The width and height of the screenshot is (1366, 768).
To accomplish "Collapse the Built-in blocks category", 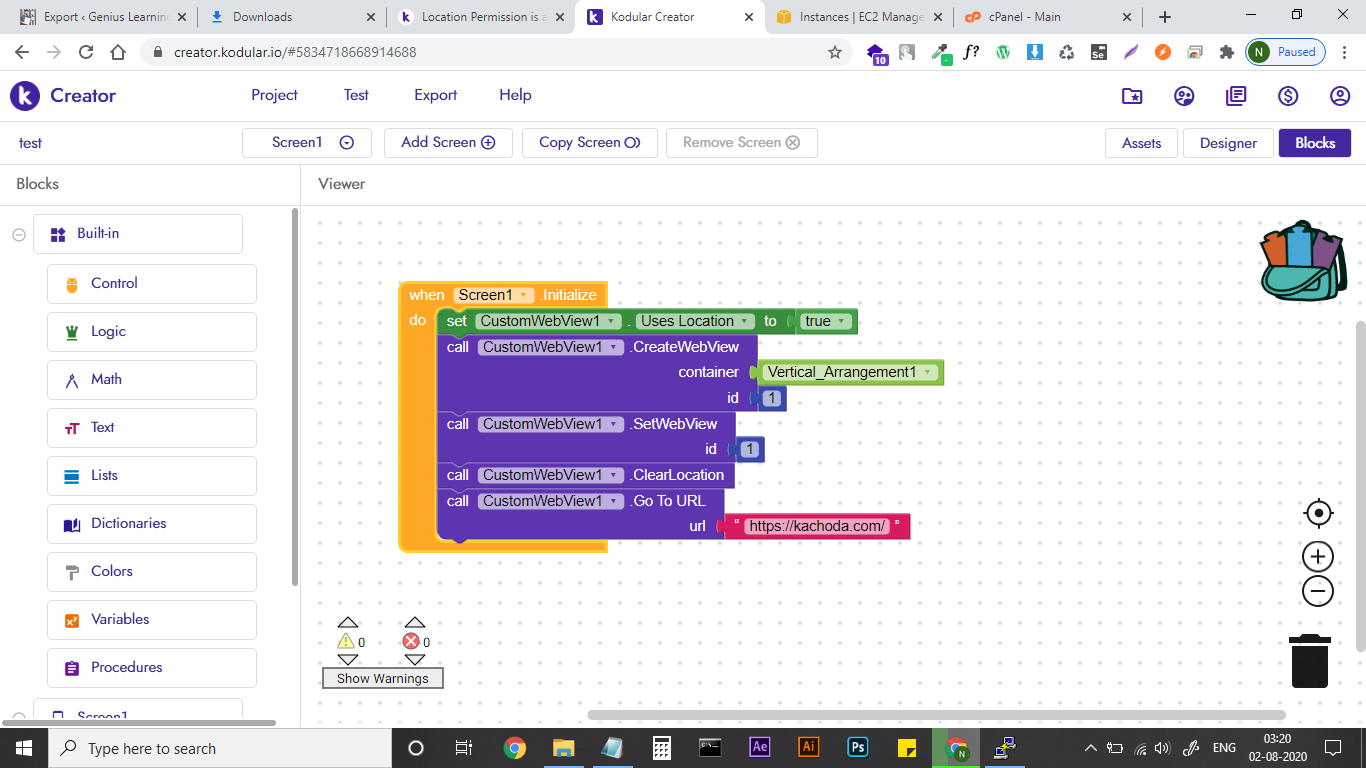I will pos(19,234).
